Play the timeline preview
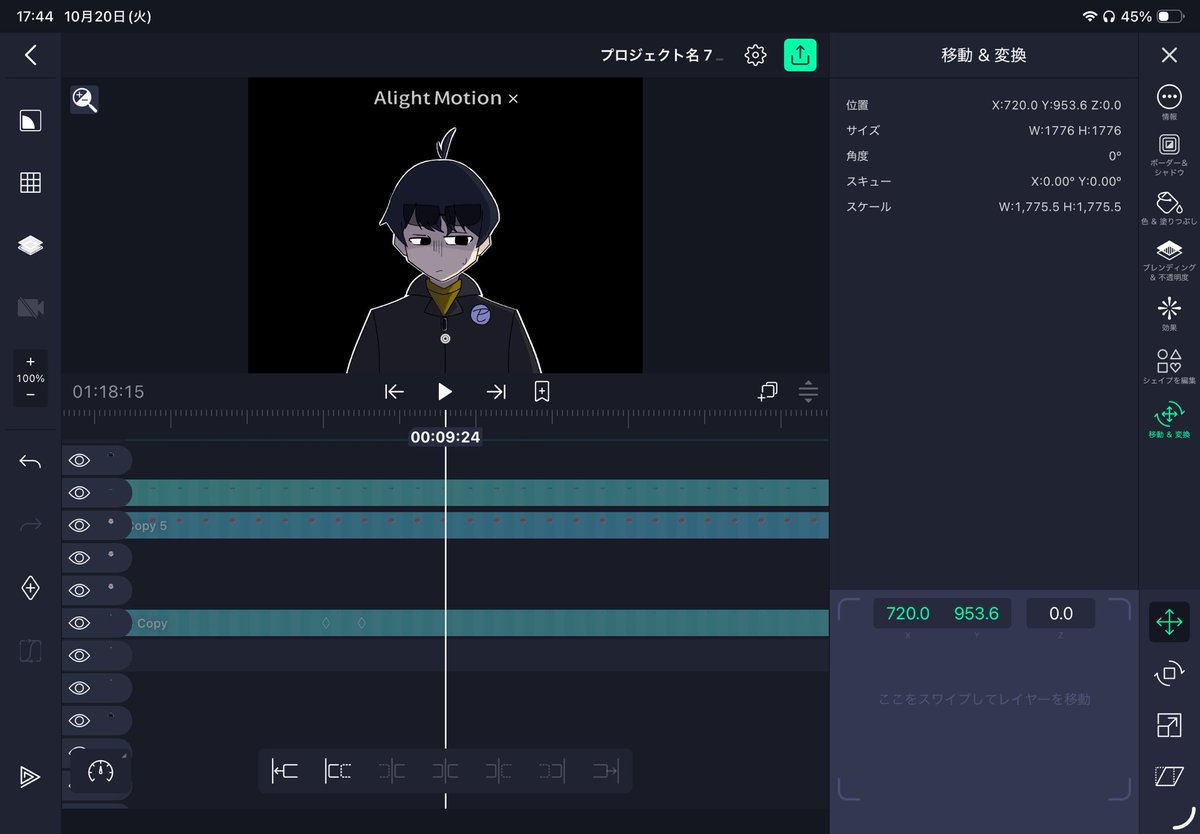 click(445, 392)
